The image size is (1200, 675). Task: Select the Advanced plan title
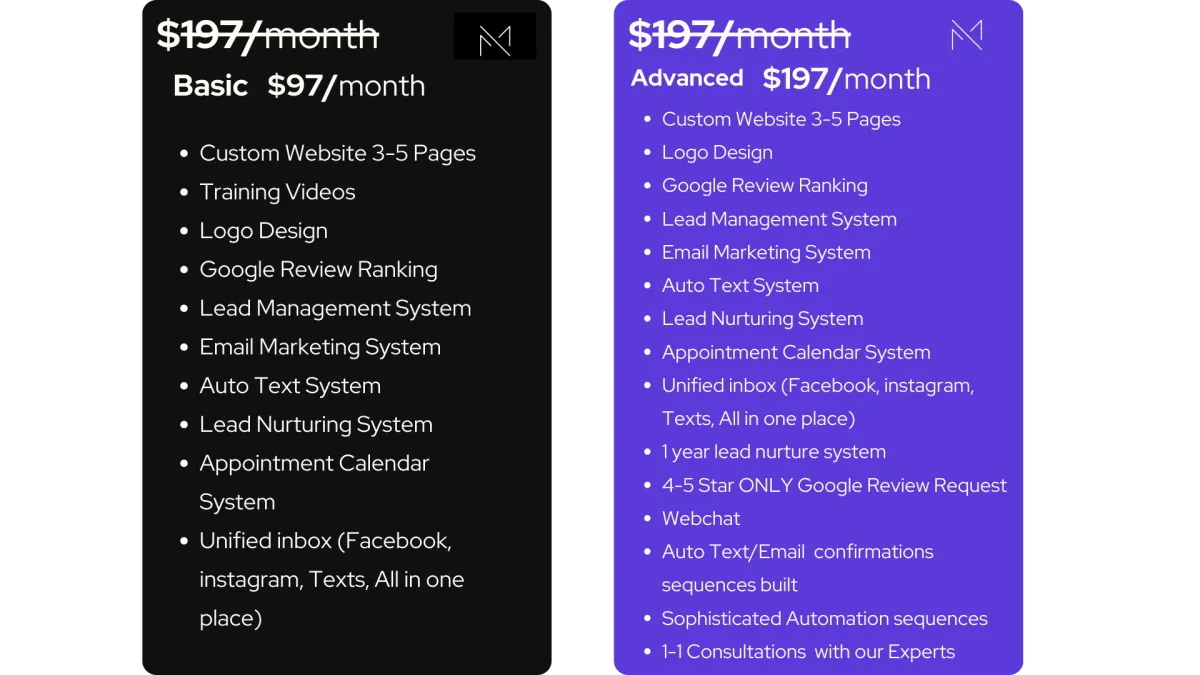687,78
